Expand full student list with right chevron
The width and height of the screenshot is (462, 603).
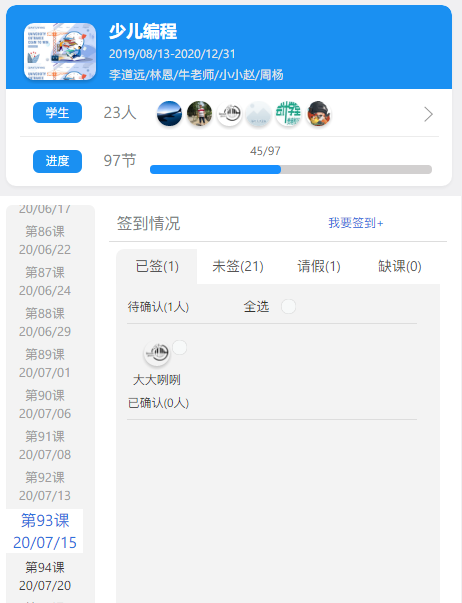(428, 114)
